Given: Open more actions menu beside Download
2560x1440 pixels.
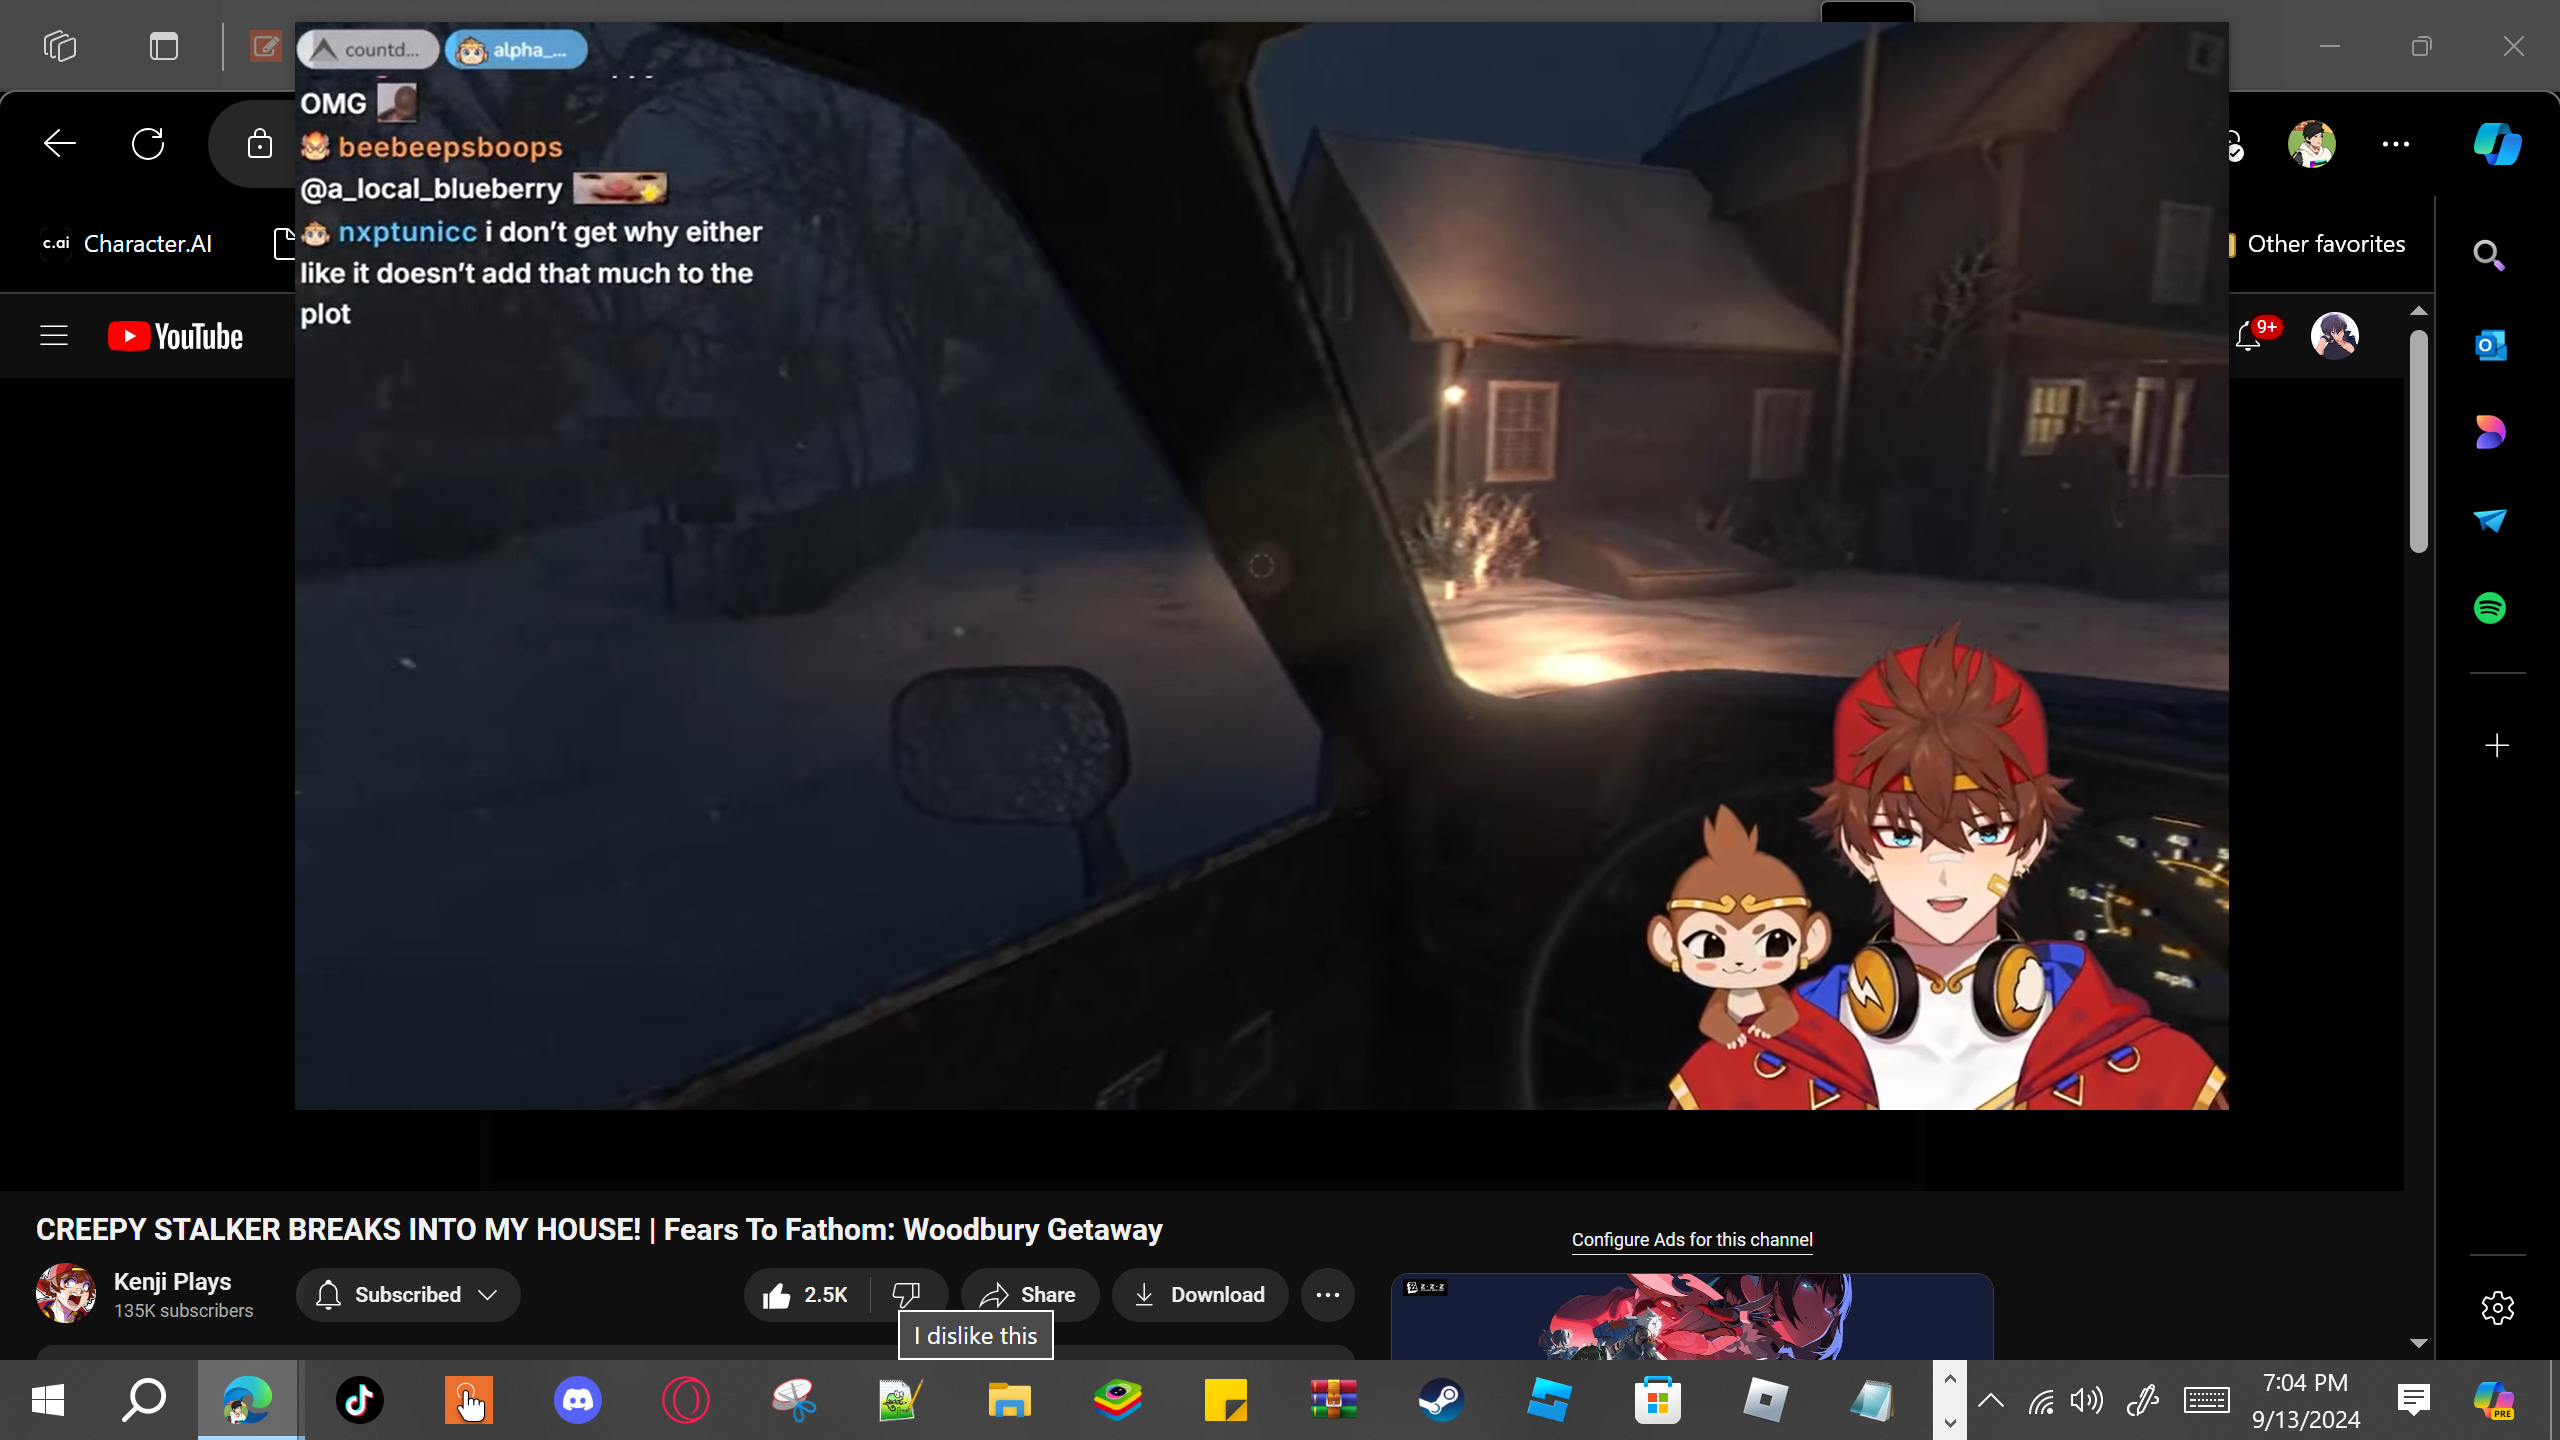Looking at the screenshot, I should click(x=1328, y=1295).
